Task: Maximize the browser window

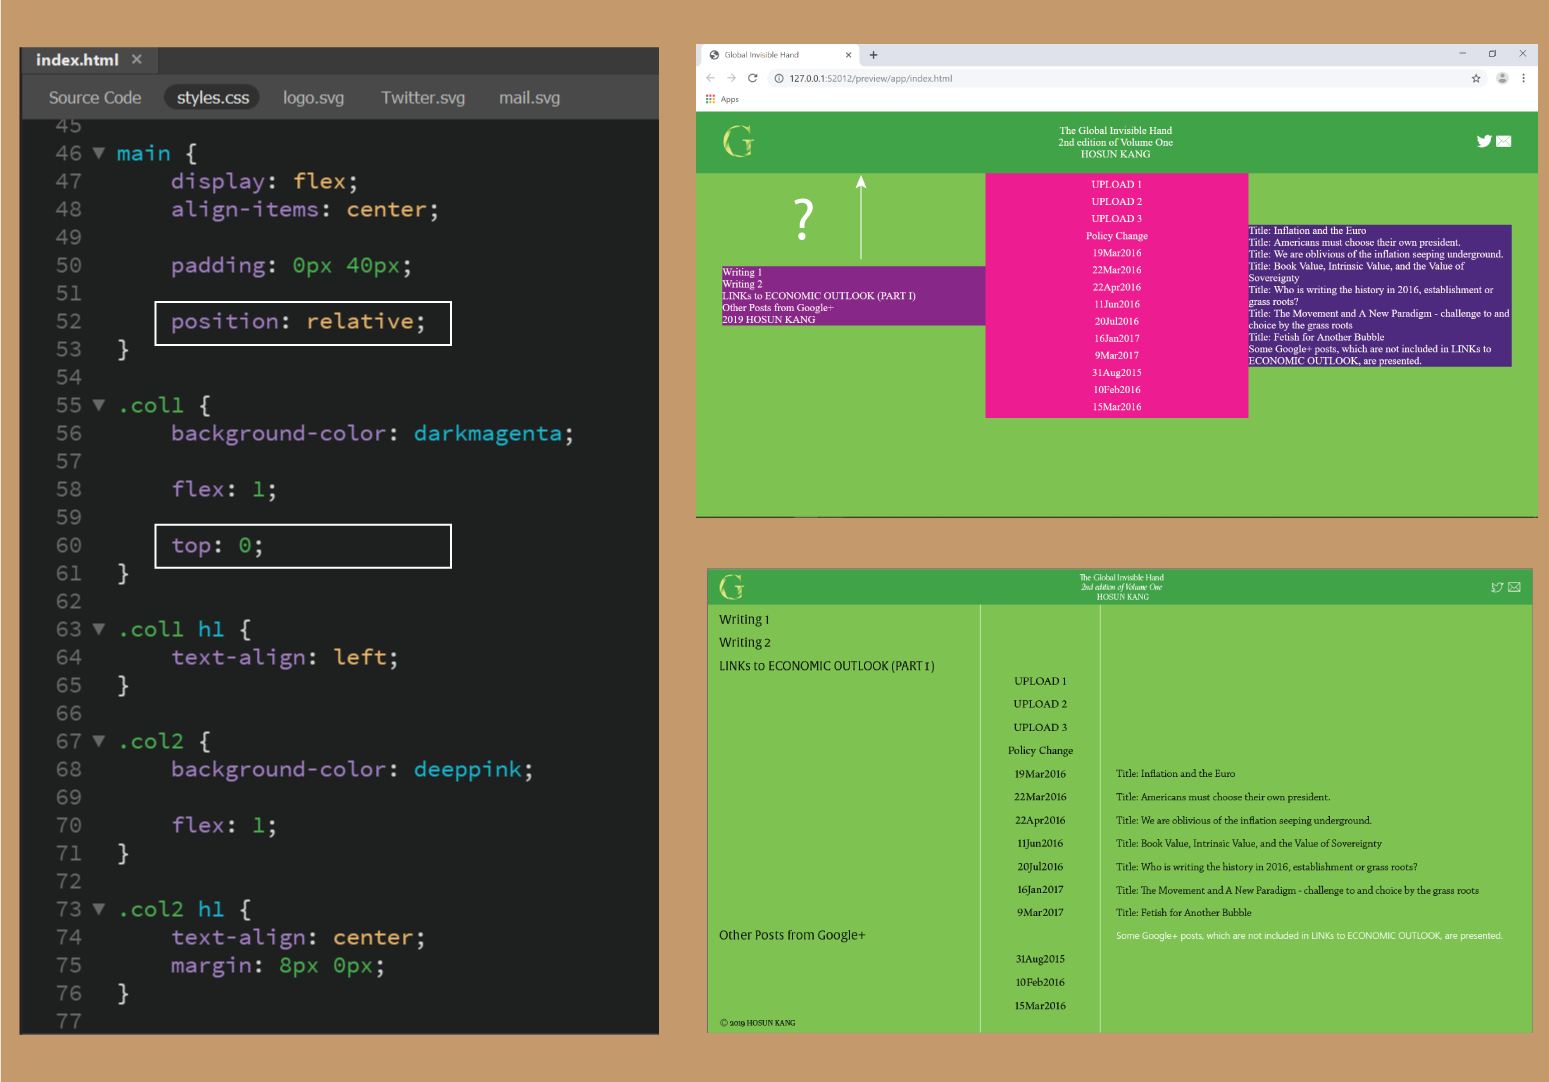Action: click(1492, 53)
